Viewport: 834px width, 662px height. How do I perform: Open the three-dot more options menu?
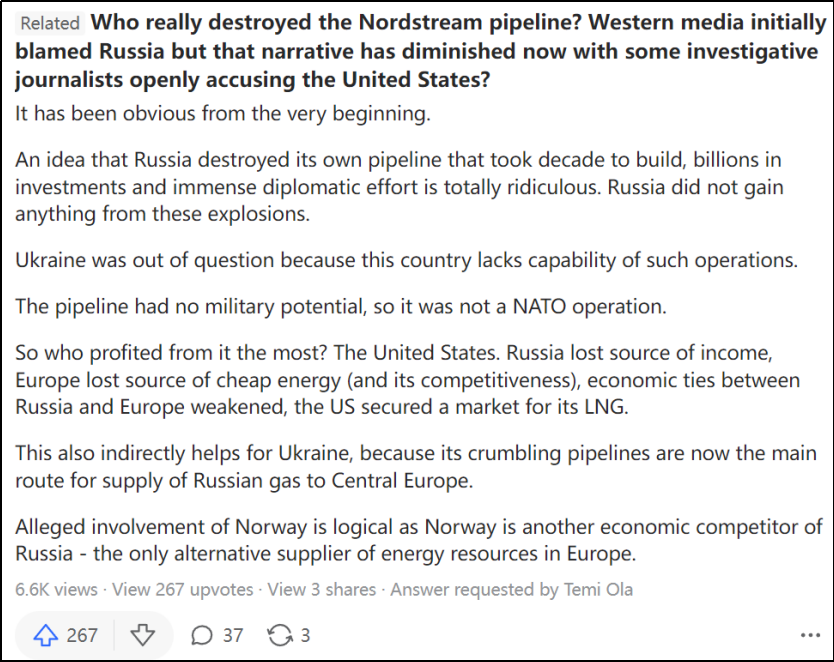pos(810,635)
